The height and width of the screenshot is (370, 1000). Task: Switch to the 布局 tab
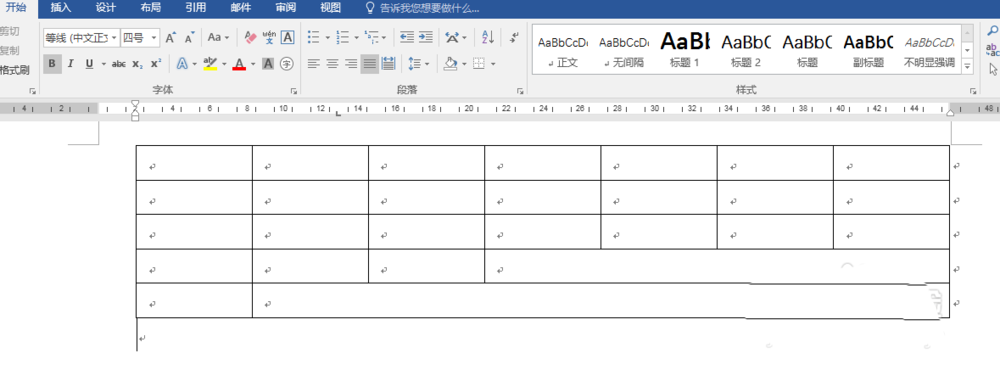(x=151, y=8)
